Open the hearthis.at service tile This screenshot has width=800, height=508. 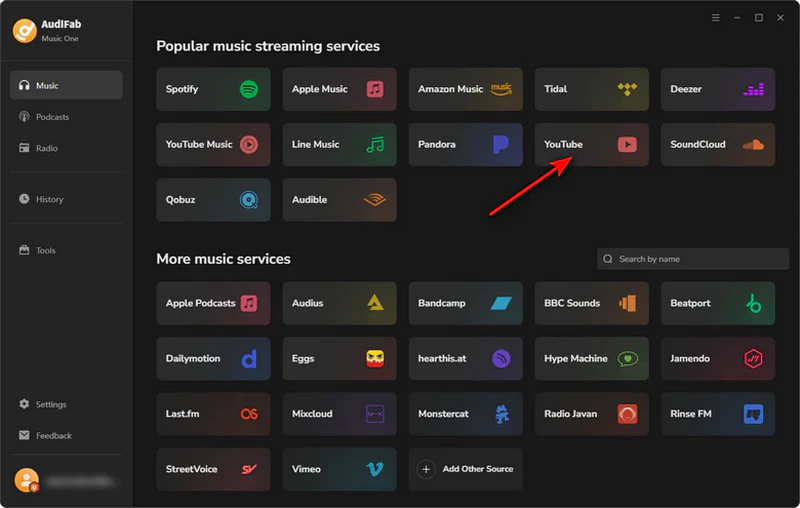tap(465, 359)
